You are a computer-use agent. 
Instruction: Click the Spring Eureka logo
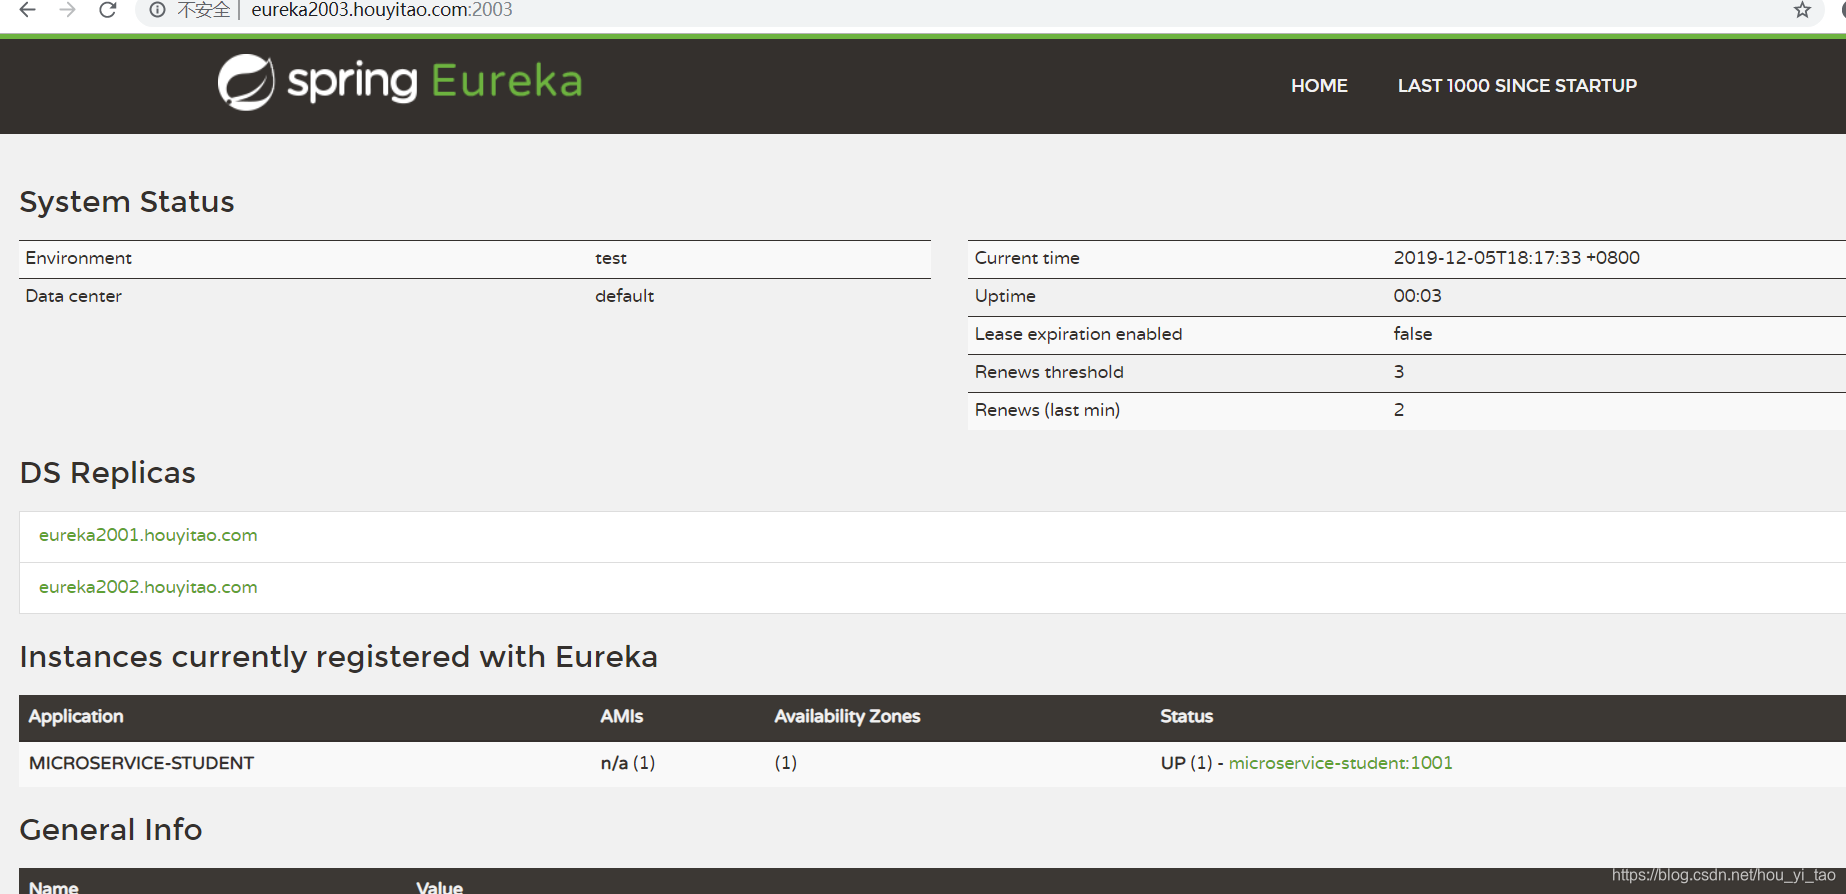pyautogui.click(x=400, y=81)
